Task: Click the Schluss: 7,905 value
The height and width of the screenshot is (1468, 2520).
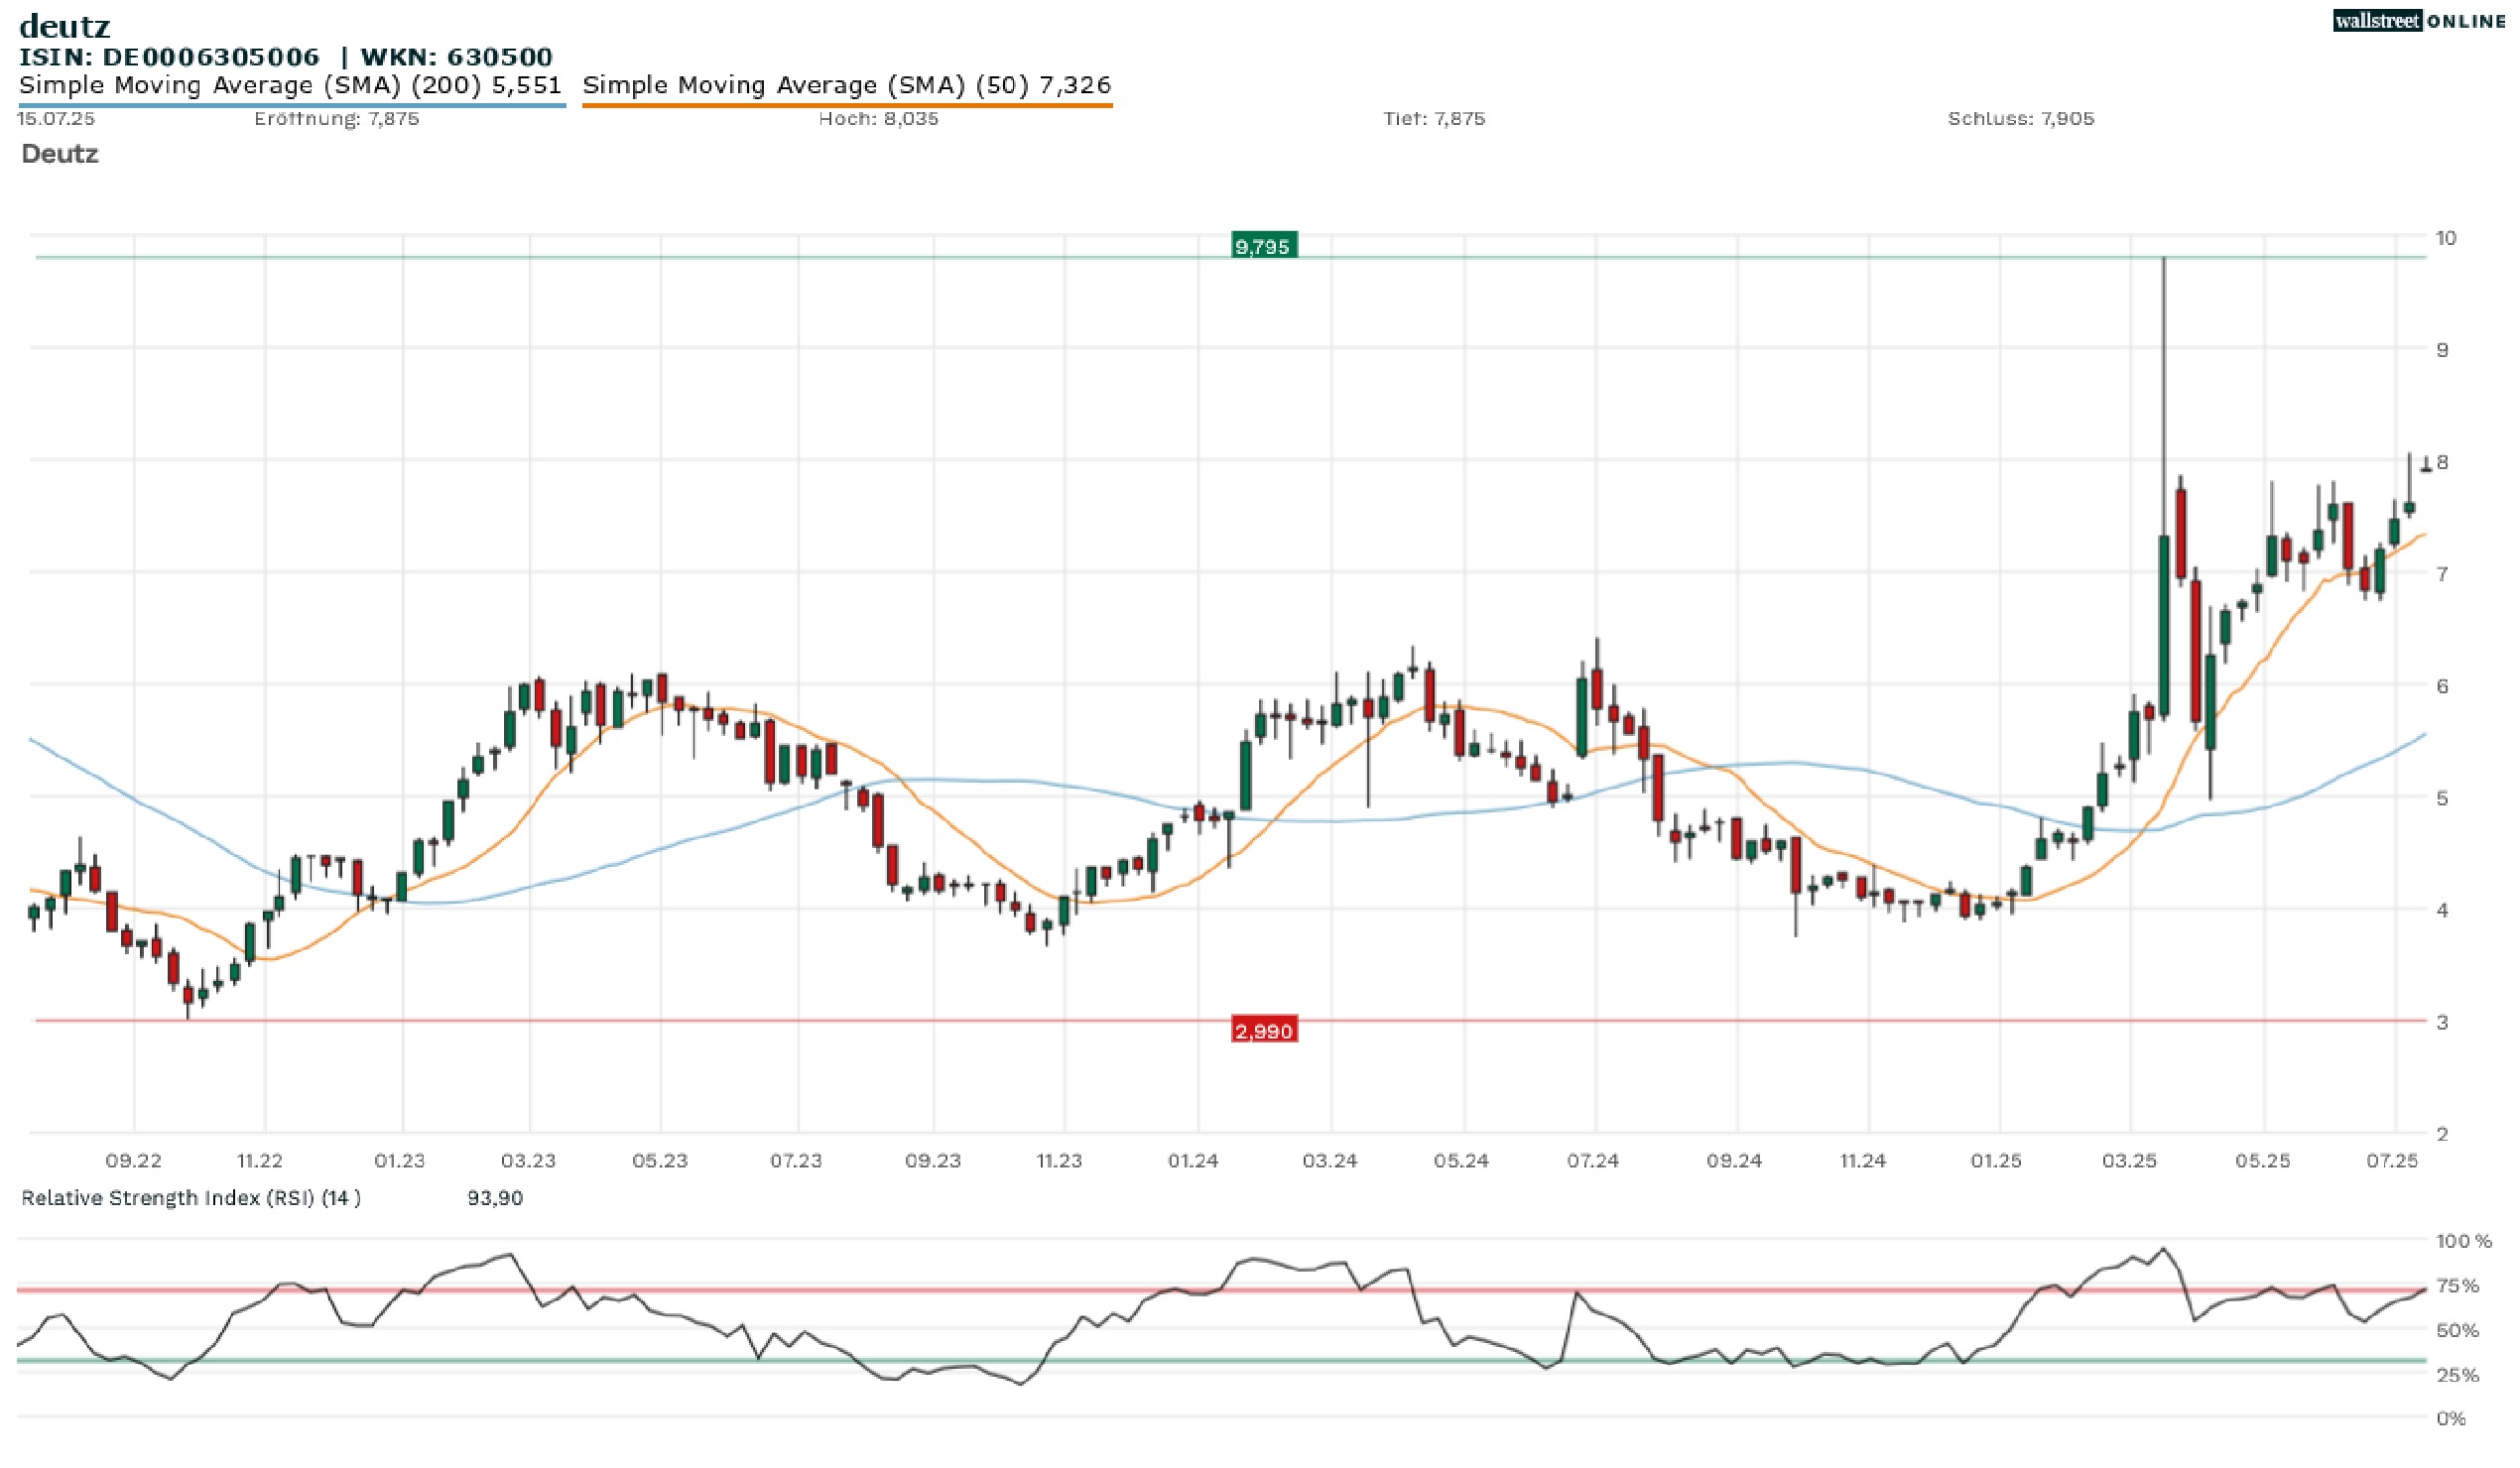Action: point(2021,118)
